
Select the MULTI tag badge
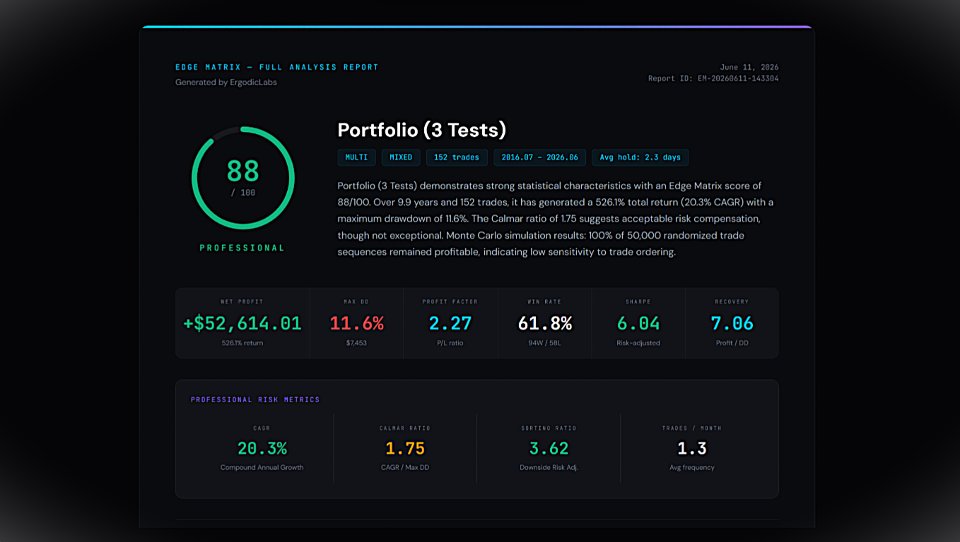[x=356, y=157]
